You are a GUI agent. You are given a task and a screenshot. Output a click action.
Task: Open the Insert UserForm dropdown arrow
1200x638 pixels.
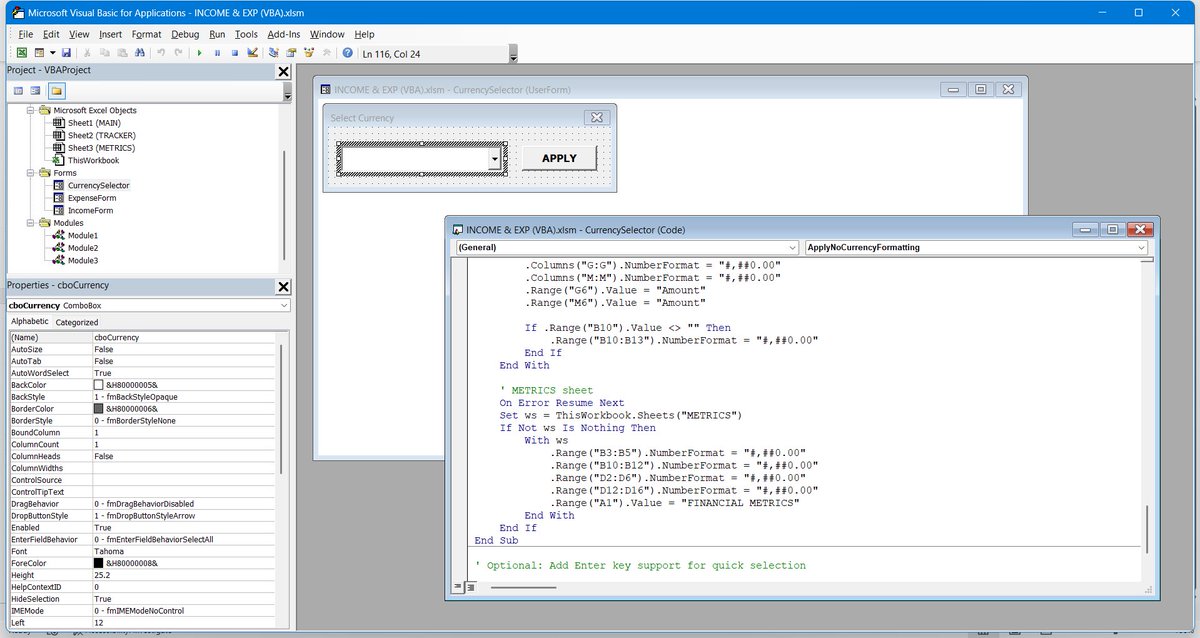52,52
